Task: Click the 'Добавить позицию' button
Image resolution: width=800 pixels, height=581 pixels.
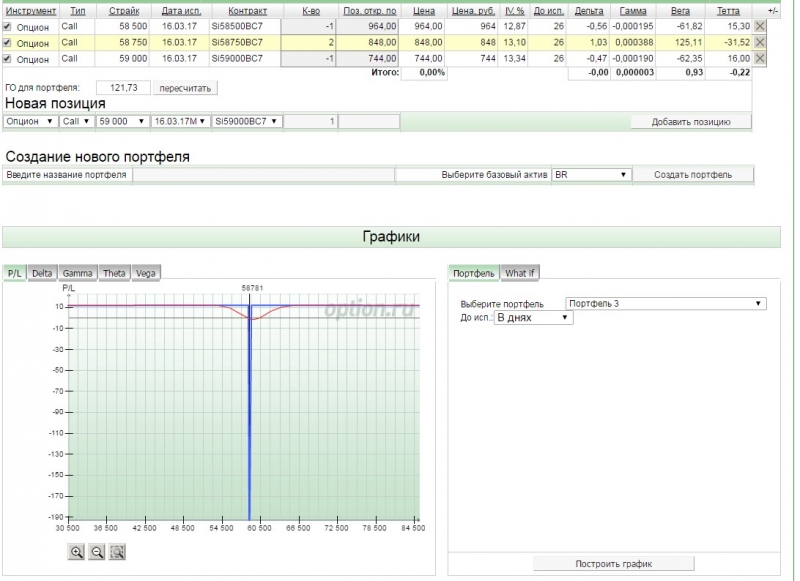Action: coord(692,121)
